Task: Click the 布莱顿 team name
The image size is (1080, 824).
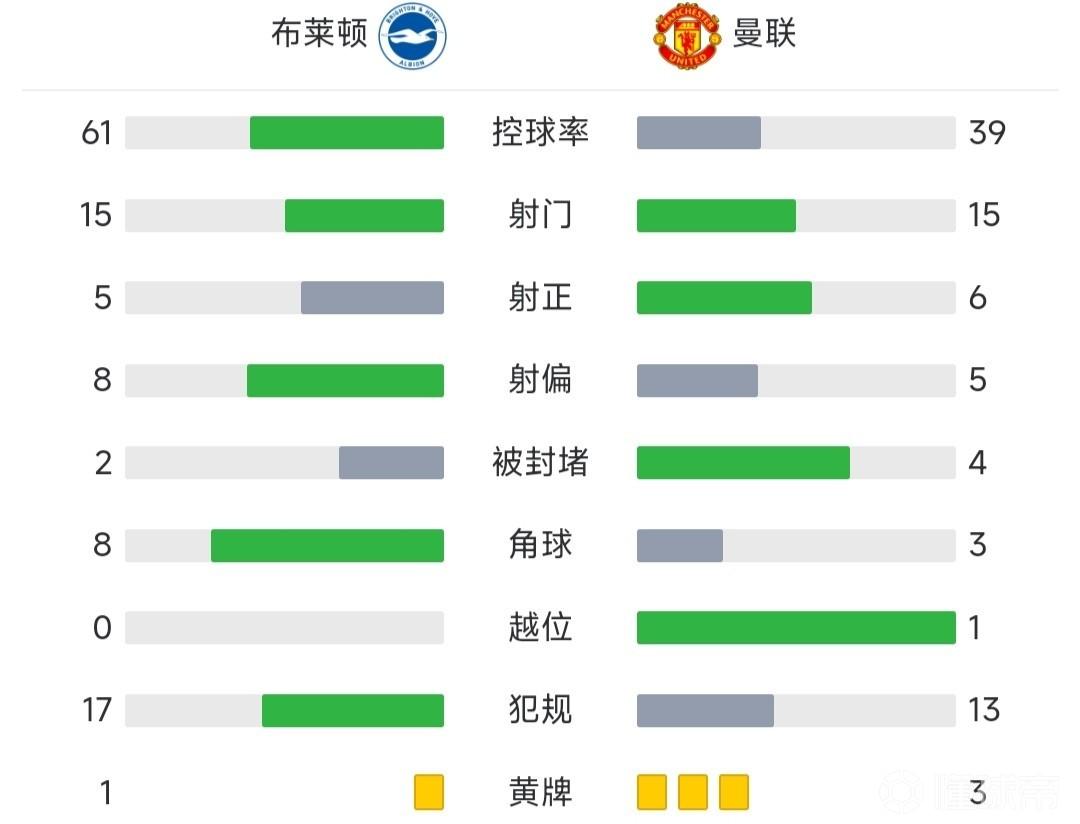Action: pos(319,34)
